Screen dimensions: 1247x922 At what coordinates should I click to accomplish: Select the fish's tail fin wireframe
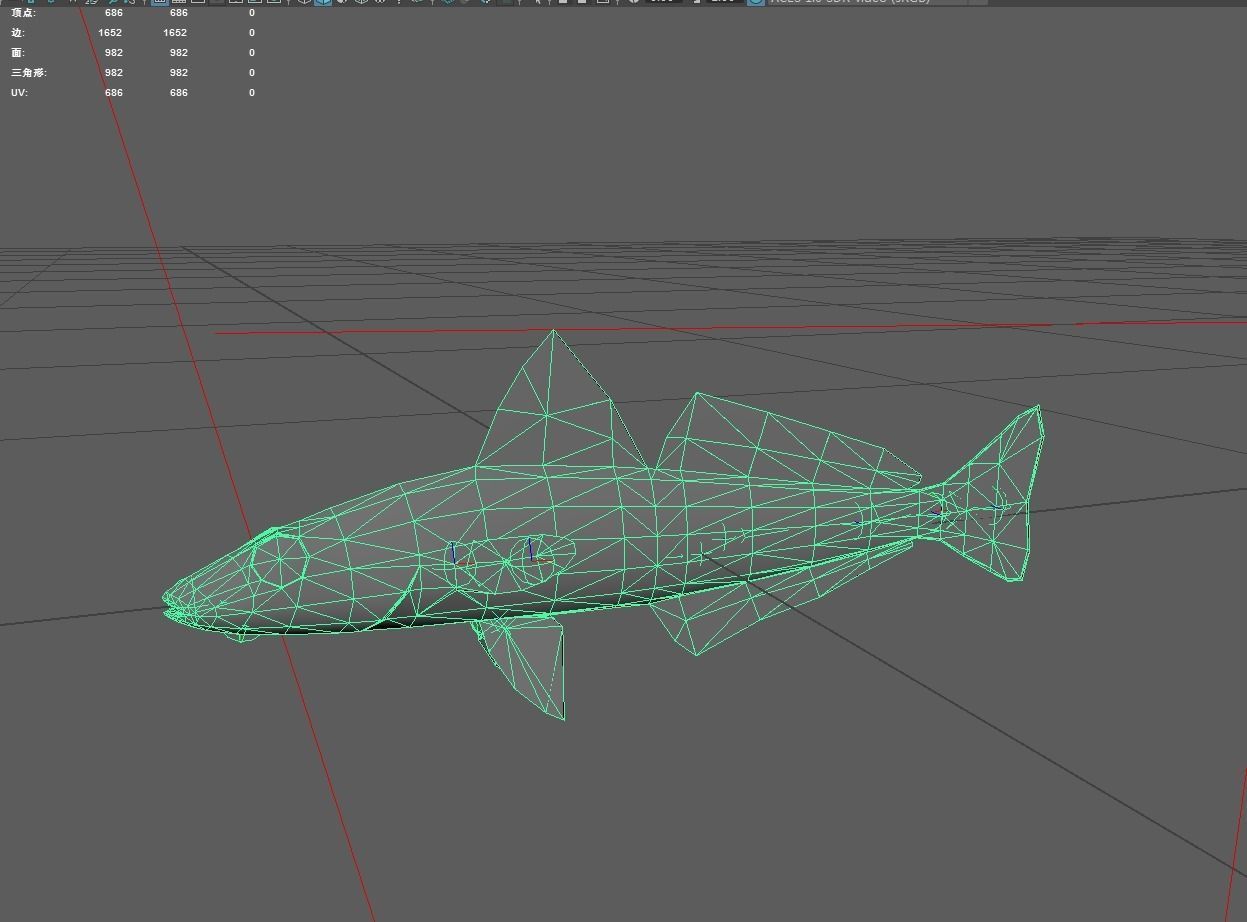(x=995, y=495)
